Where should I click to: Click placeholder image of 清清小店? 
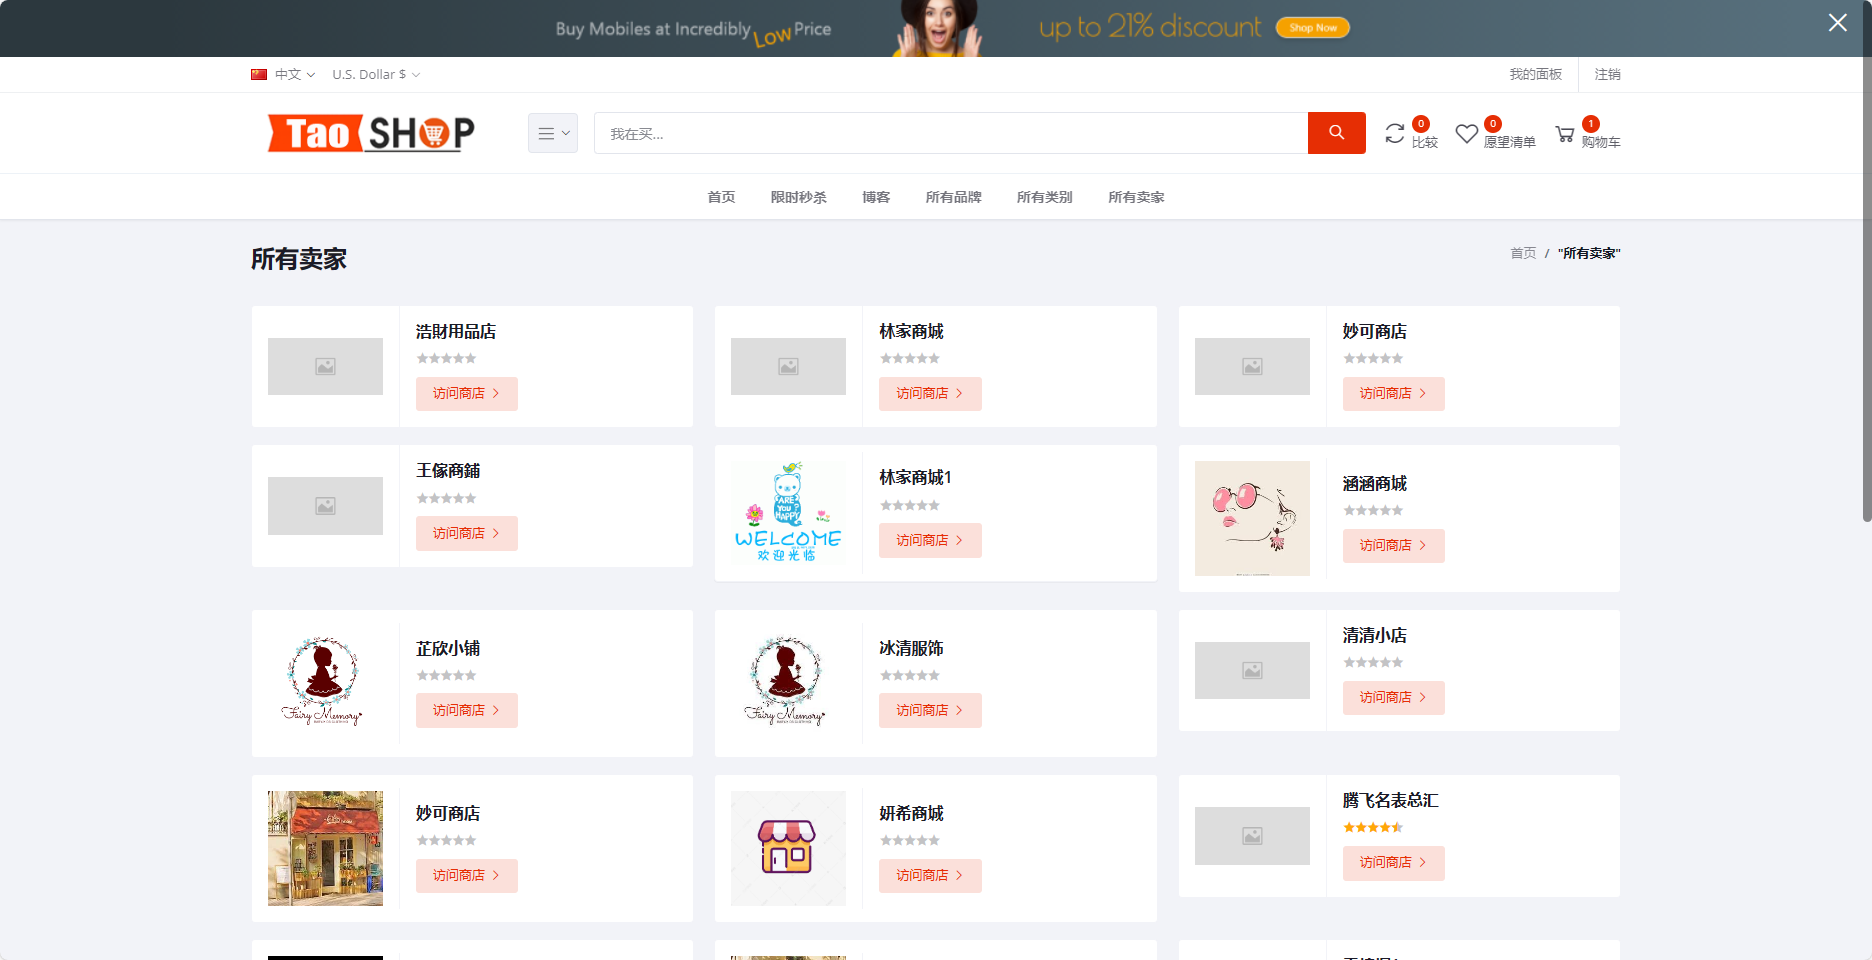tap(1252, 670)
